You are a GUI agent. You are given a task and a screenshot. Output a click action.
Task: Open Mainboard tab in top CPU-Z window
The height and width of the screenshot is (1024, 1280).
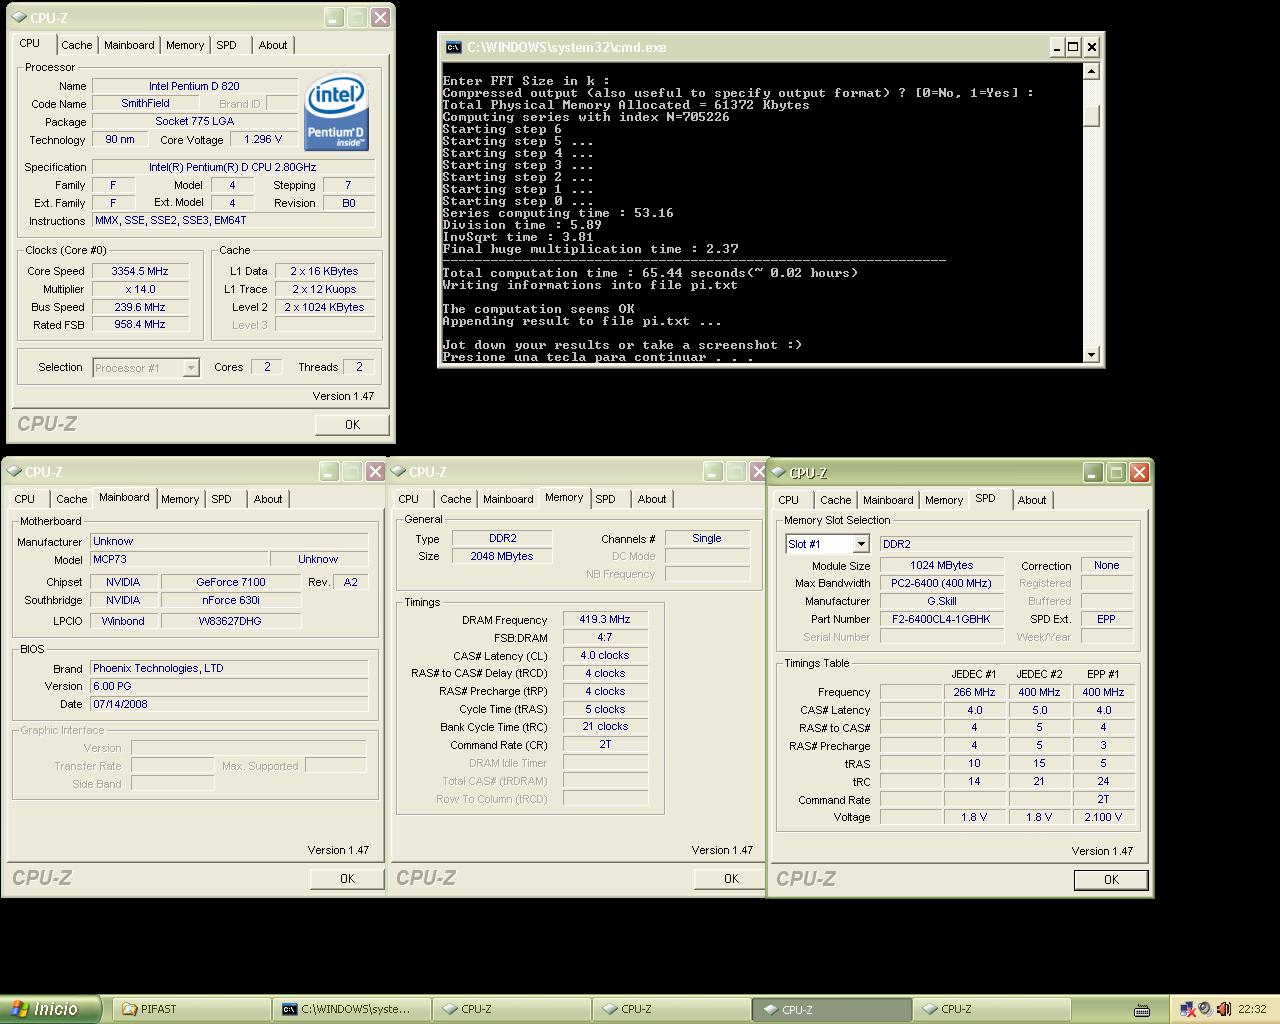[x=129, y=45]
